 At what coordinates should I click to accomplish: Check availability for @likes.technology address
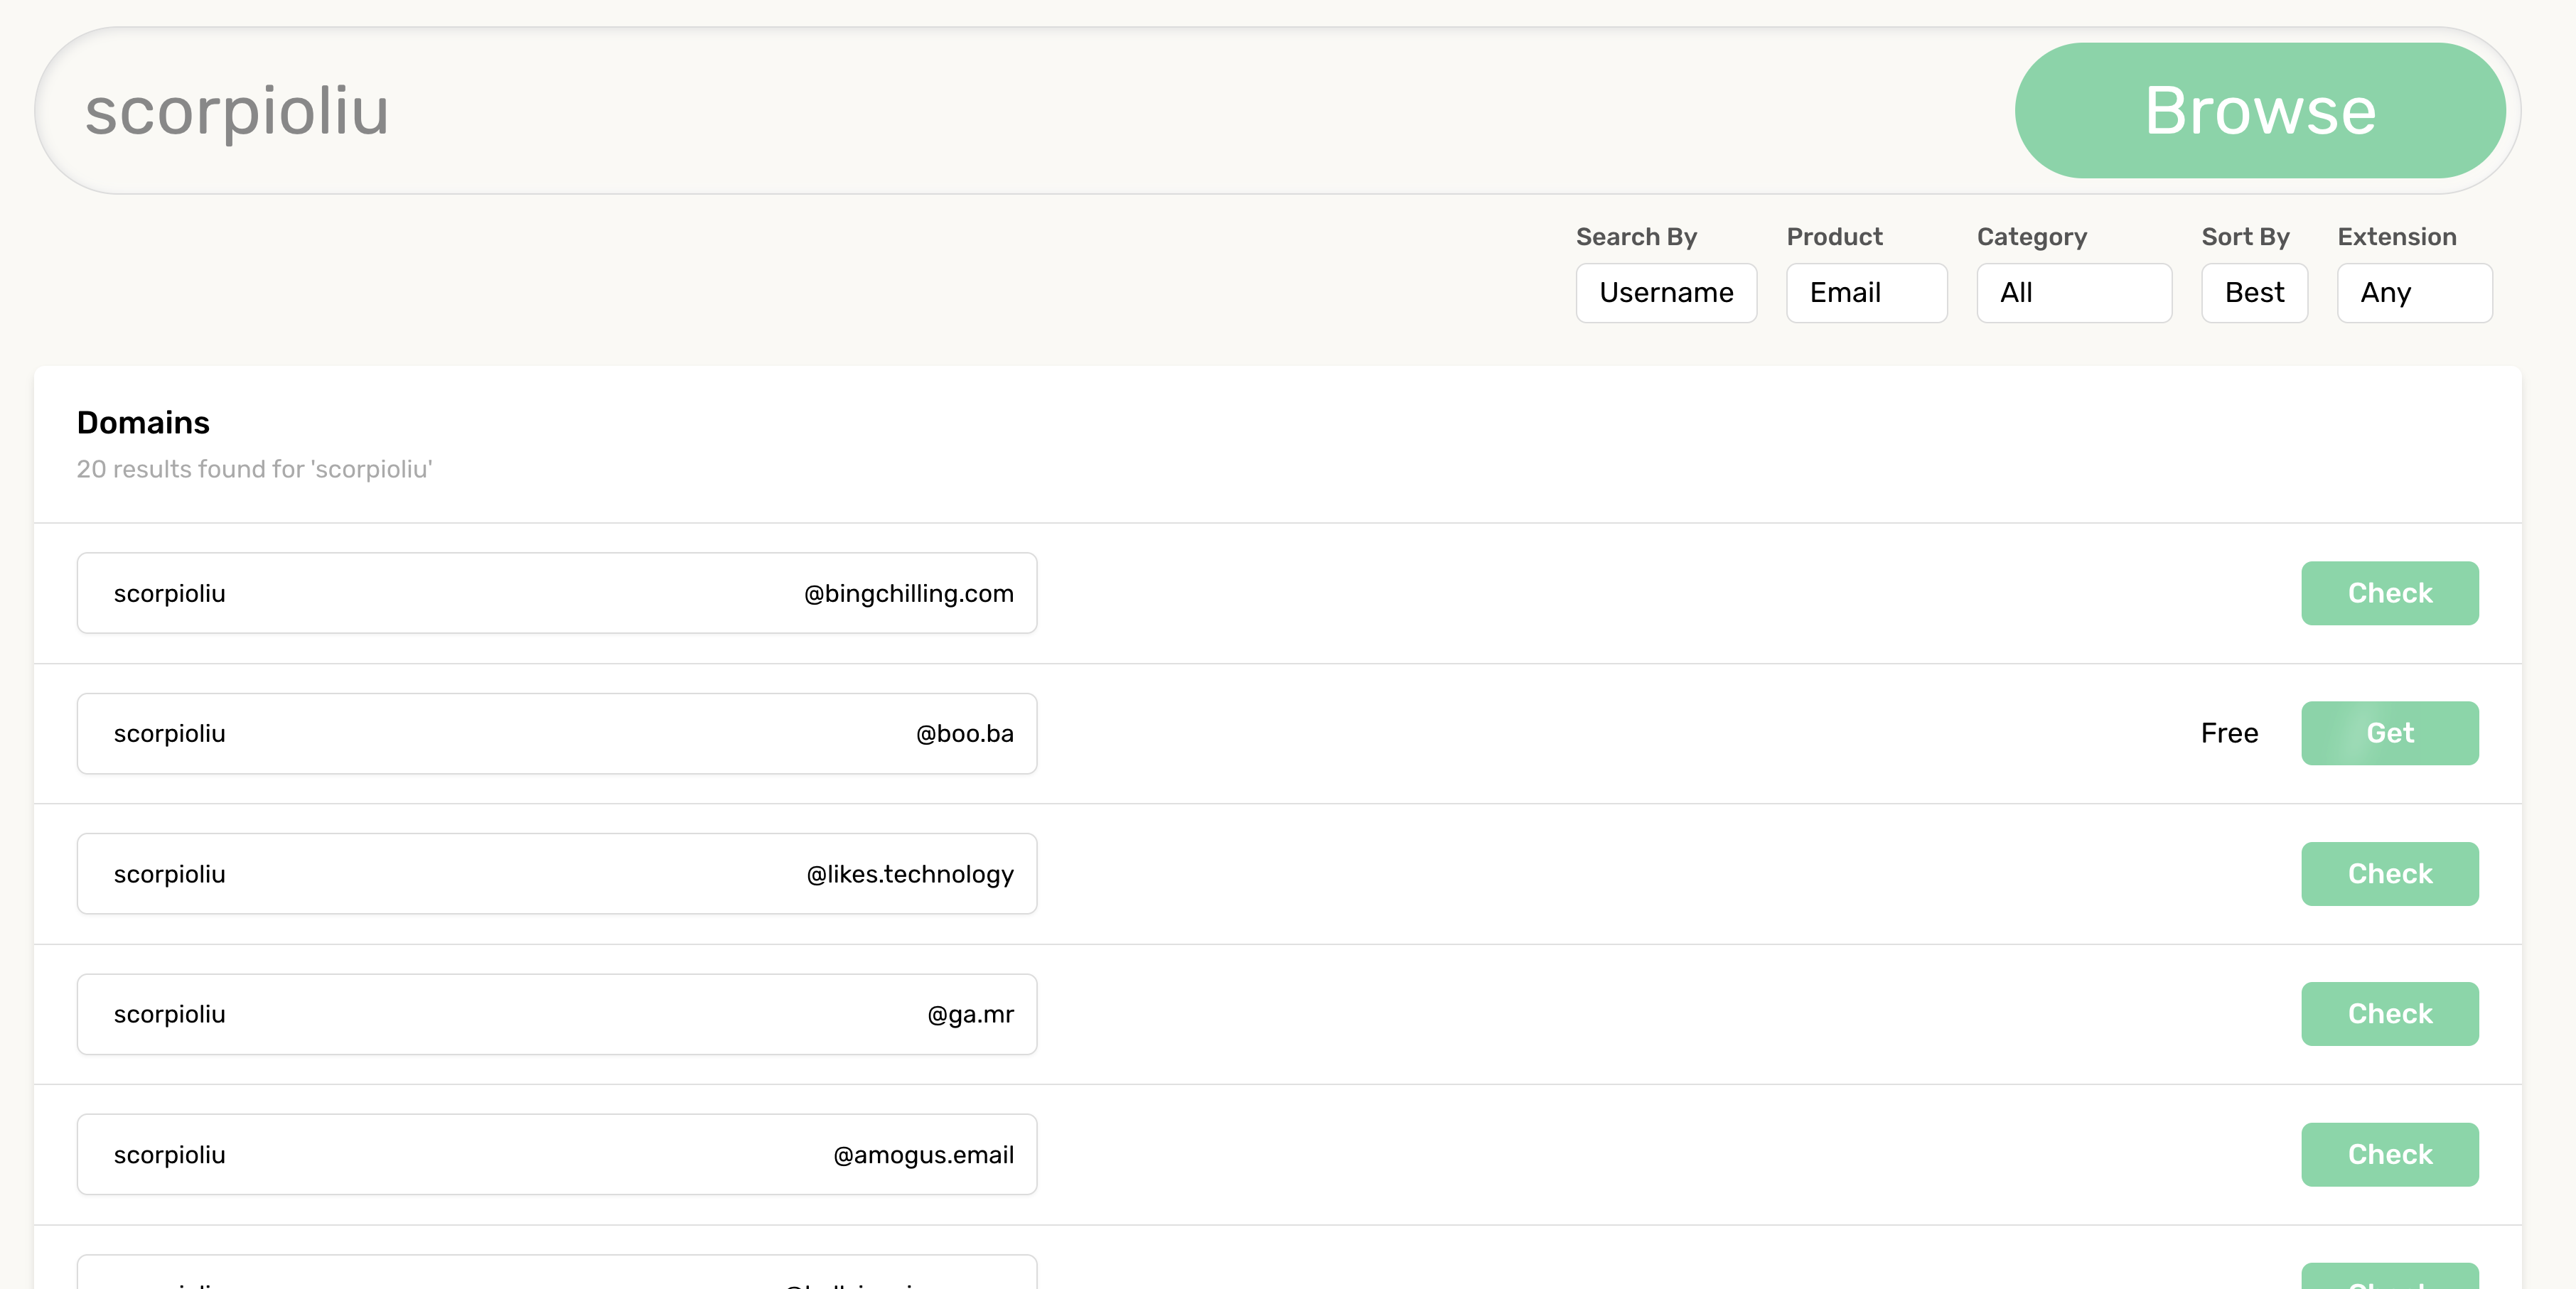pos(2388,874)
